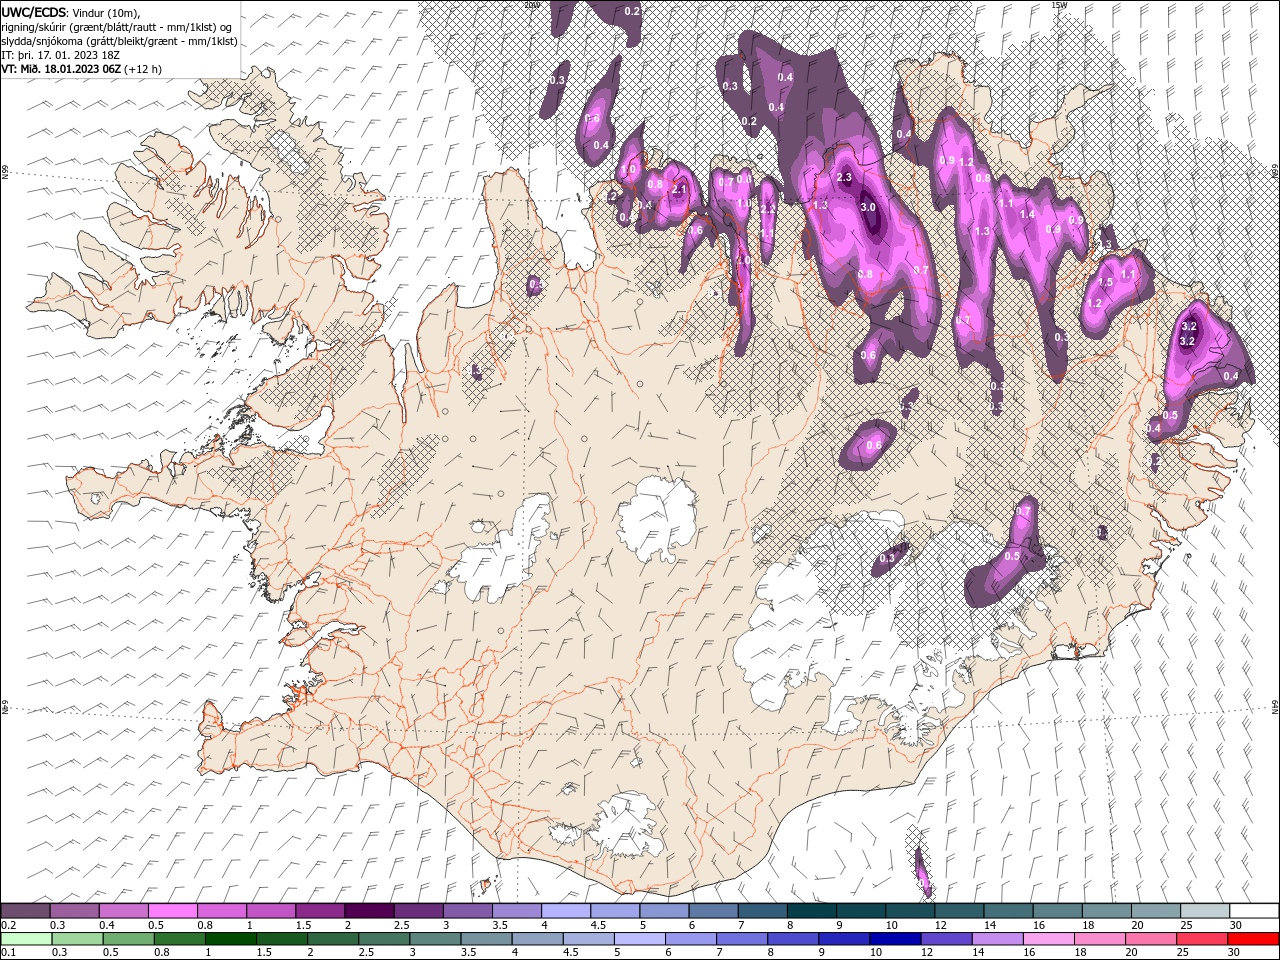
Task: Select the '2.3' snowfall value on the map
Action: pos(843,177)
